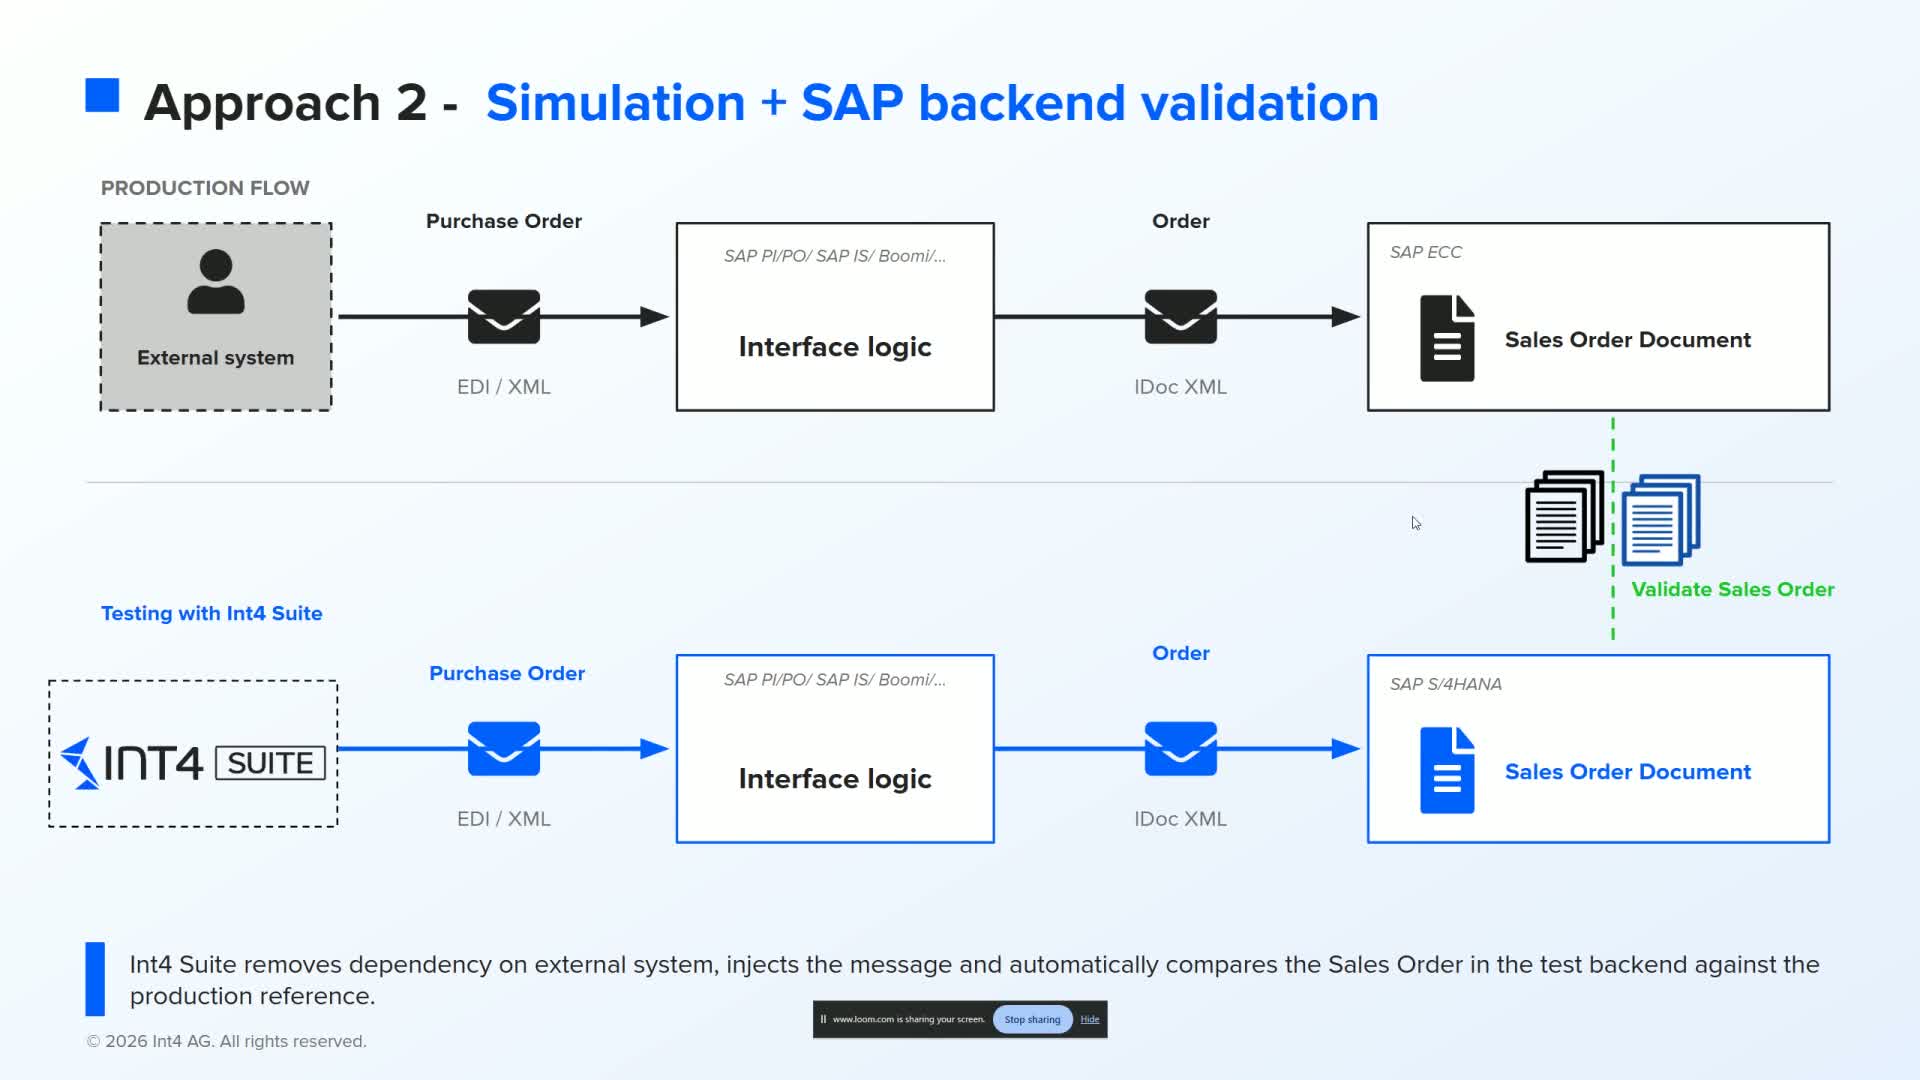Click the '© 2026 Int4 AG' copyright text
Screen dimensions: 1920x1080
[x=227, y=1041]
